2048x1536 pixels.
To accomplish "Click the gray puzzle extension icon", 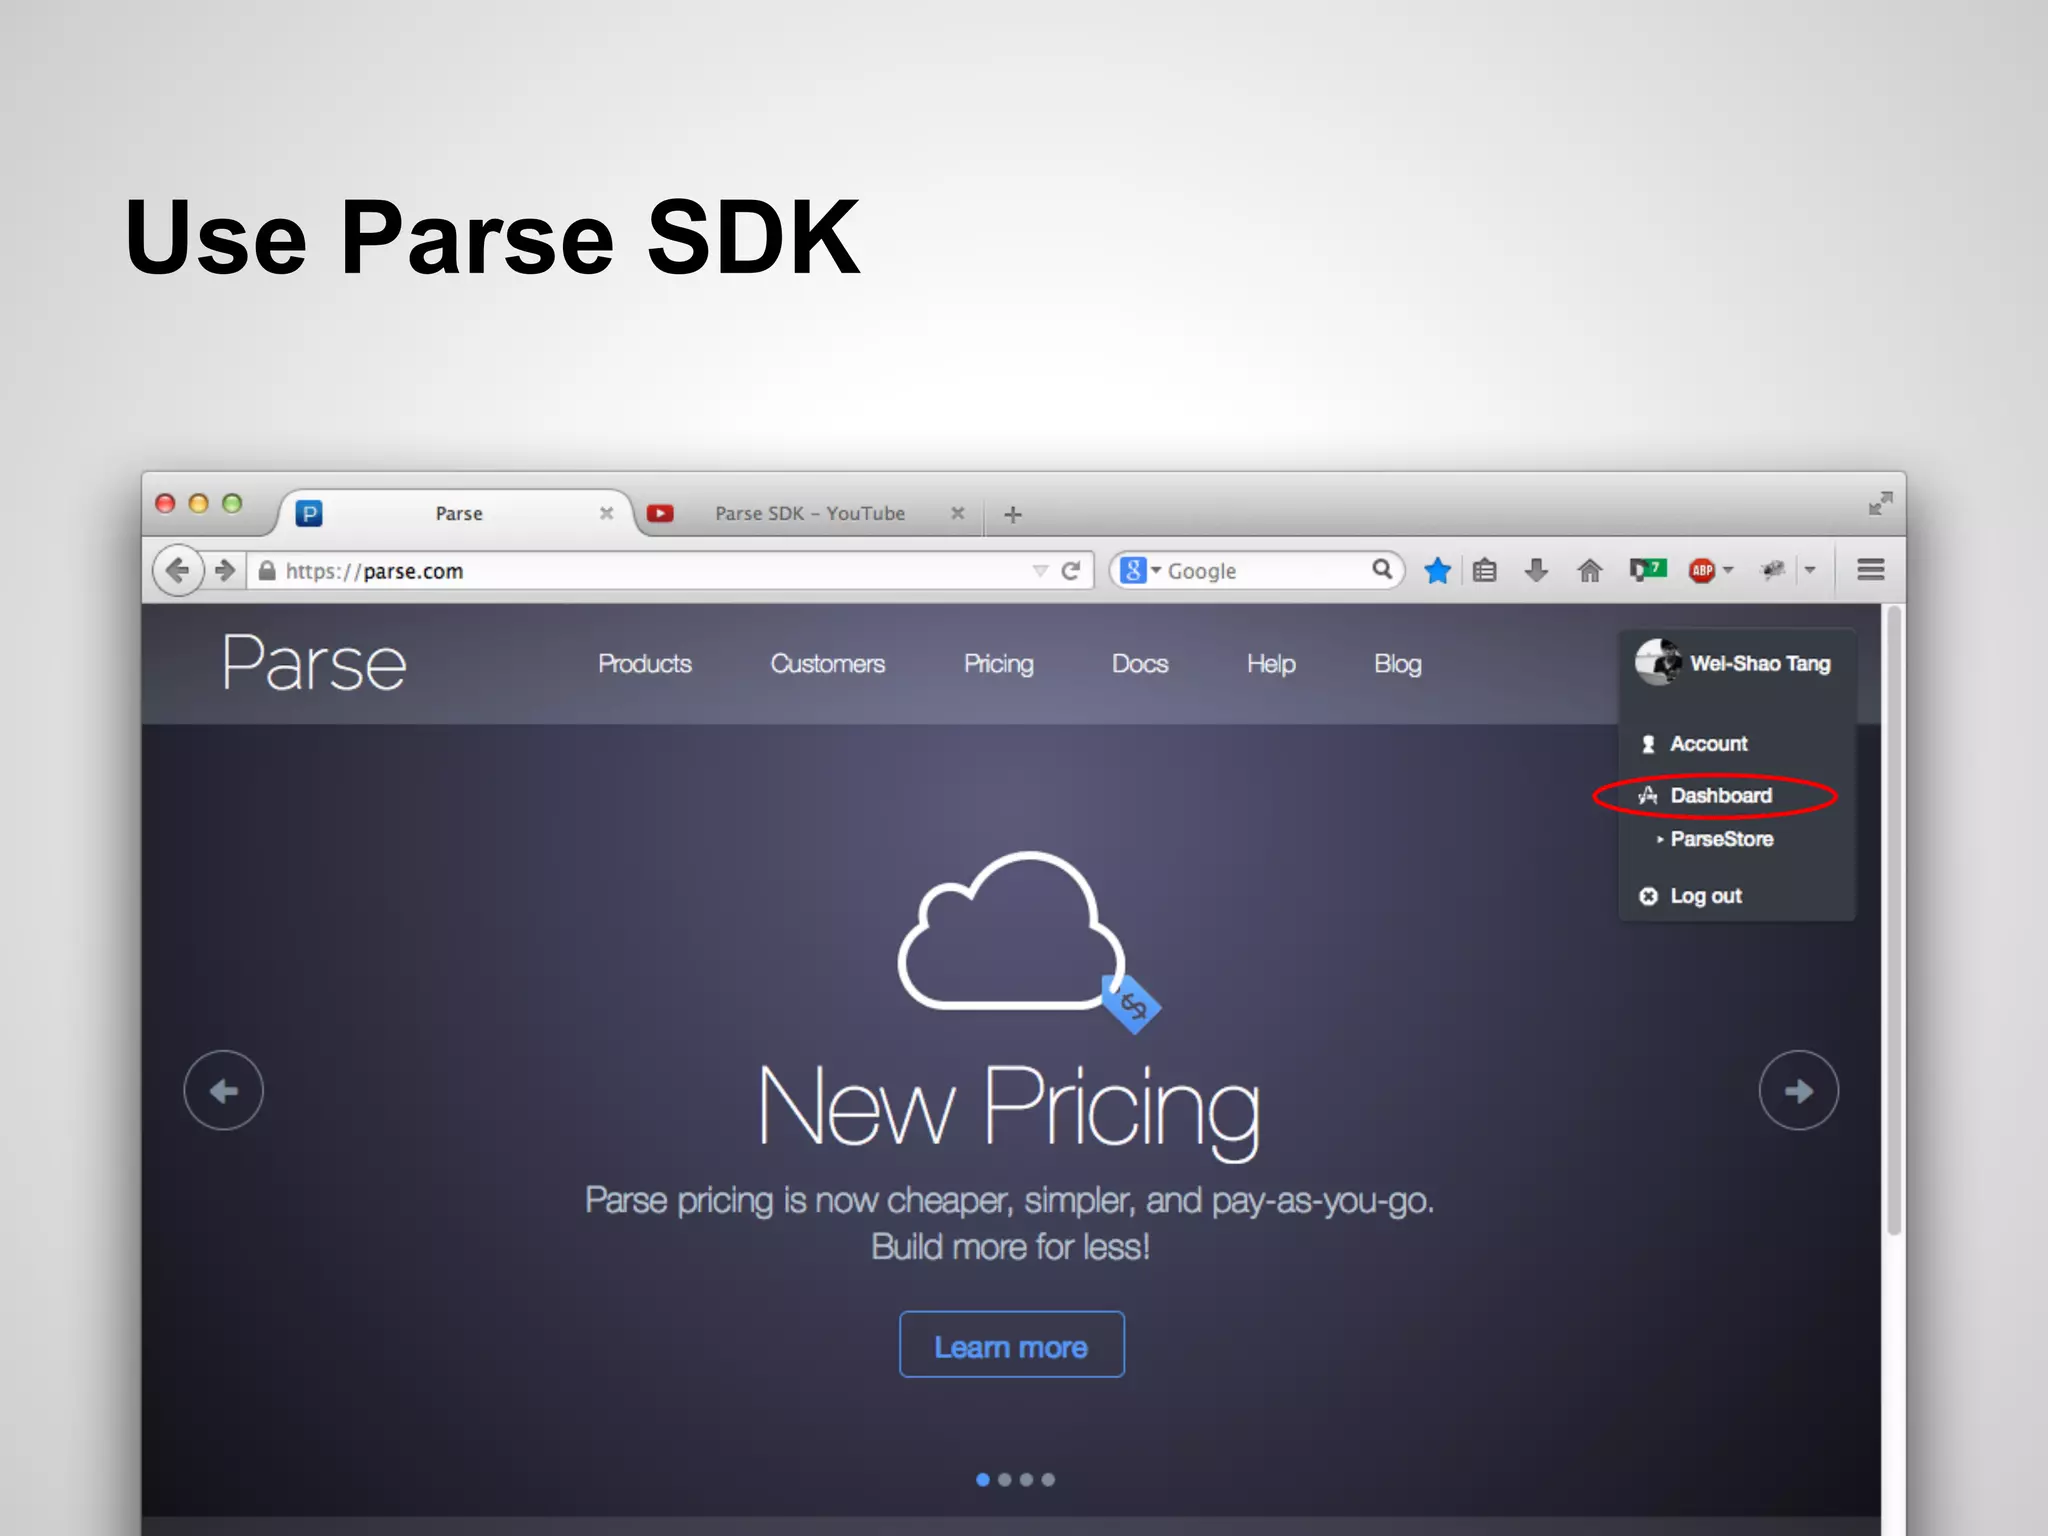I will [x=1773, y=570].
